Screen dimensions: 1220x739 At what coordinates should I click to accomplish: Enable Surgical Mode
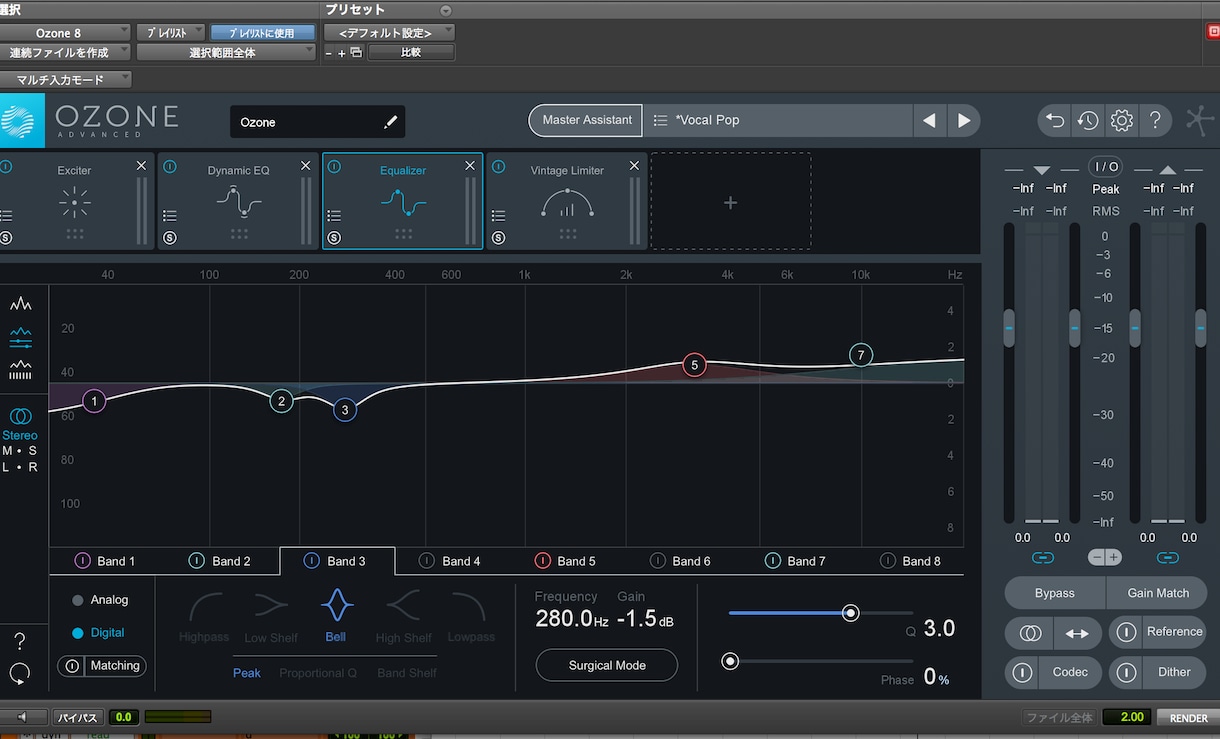[607, 665]
